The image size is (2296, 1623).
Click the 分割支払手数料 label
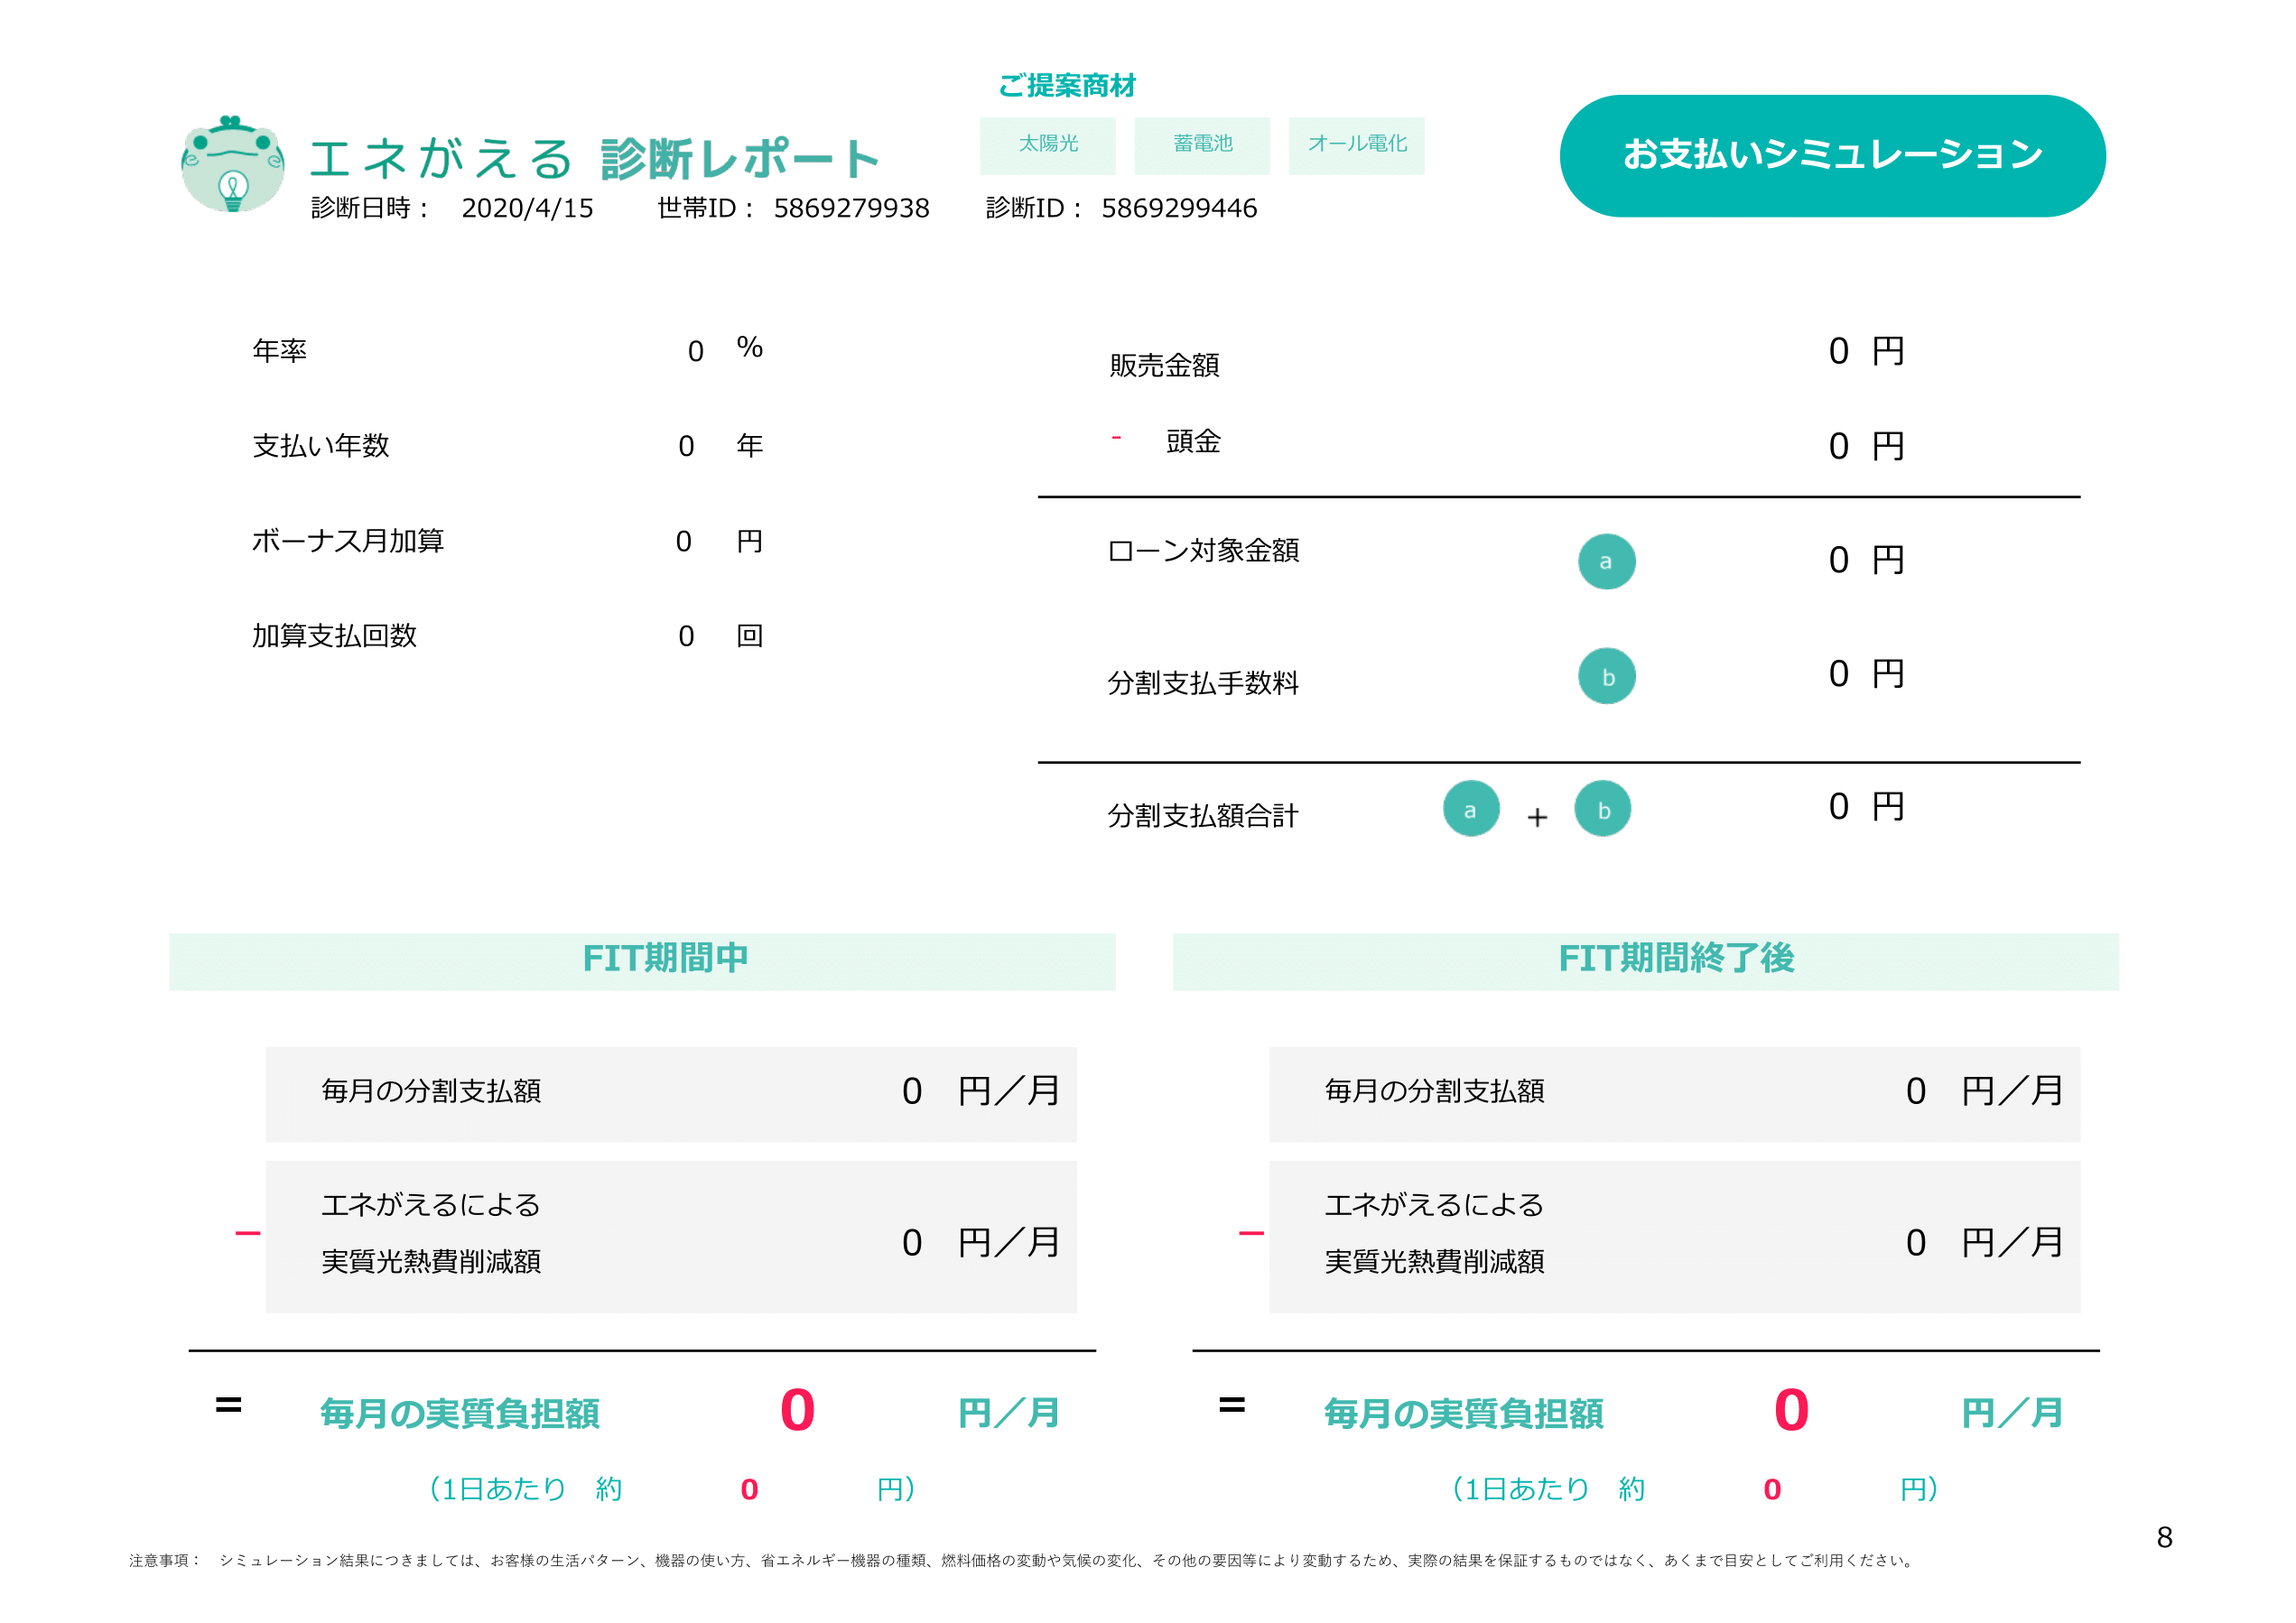coord(1203,683)
